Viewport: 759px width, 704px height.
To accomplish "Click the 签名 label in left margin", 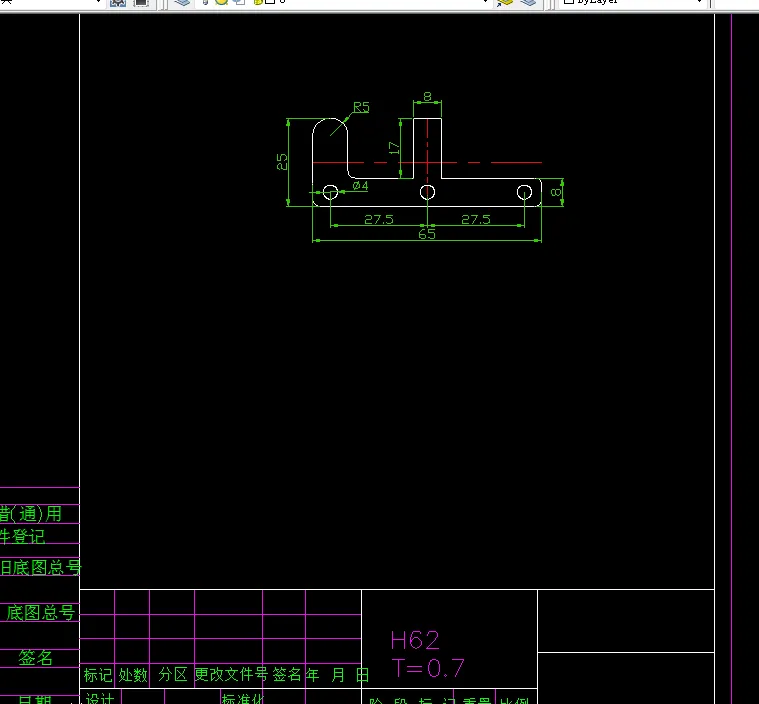I will click(x=35, y=658).
